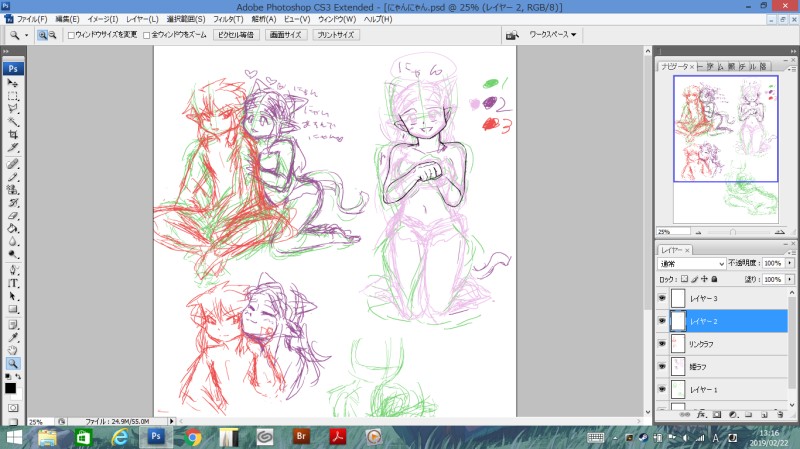
Task: Click the Zoom tool in the toolbox
Action: click(13, 363)
